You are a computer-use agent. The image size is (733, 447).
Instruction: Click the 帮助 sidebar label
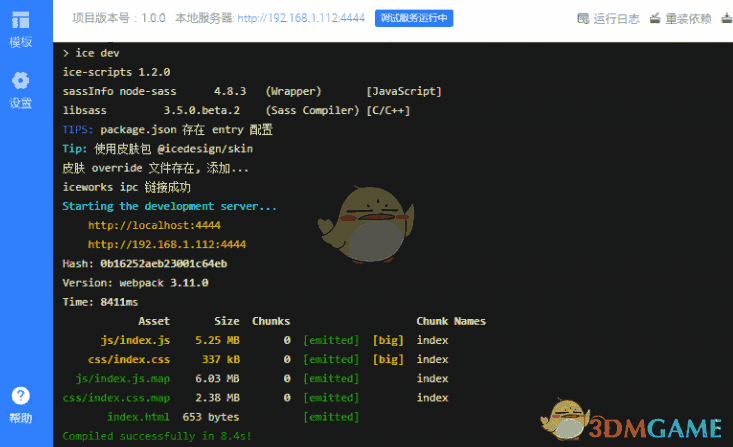coord(21,418)
